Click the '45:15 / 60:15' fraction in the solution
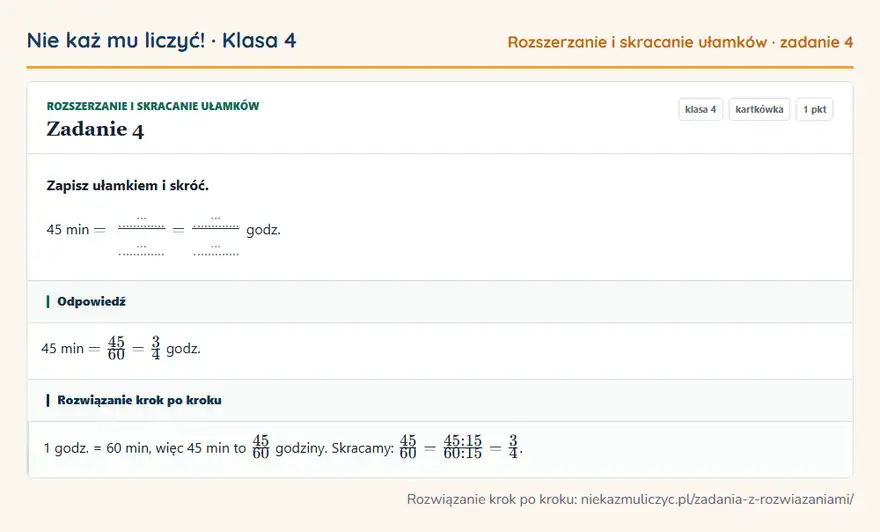 pyautogui.click(x=462, y=447)
